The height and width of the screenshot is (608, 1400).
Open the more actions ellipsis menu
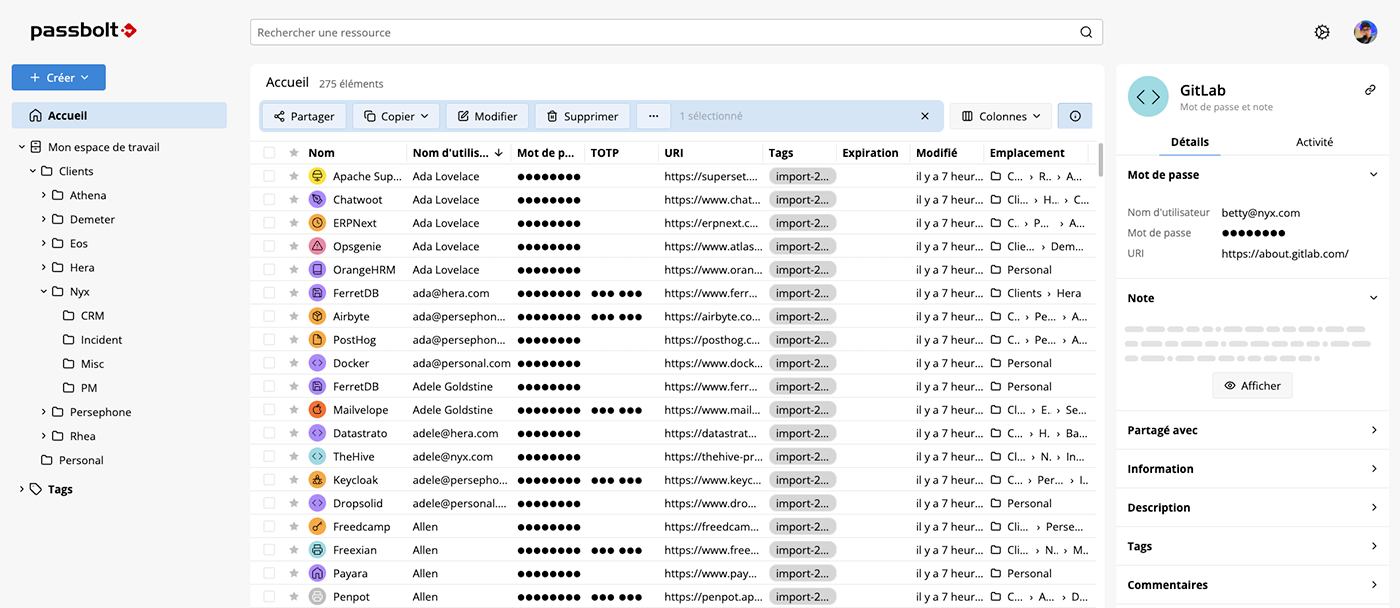pos(653,116)
